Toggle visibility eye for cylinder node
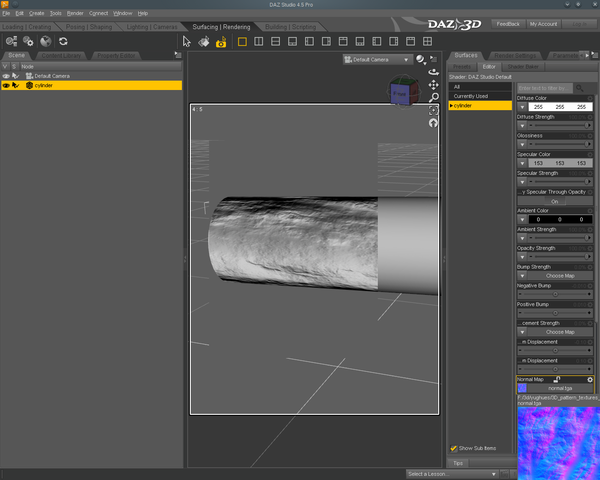 coord(6,86)
